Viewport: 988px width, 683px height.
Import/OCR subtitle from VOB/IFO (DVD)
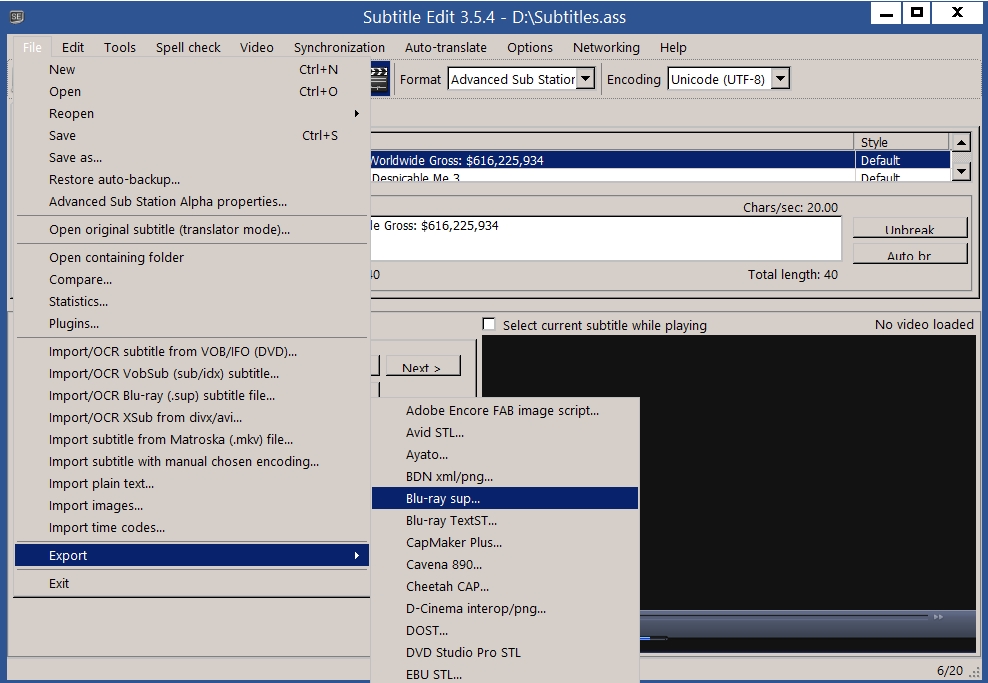pos(192,352)
